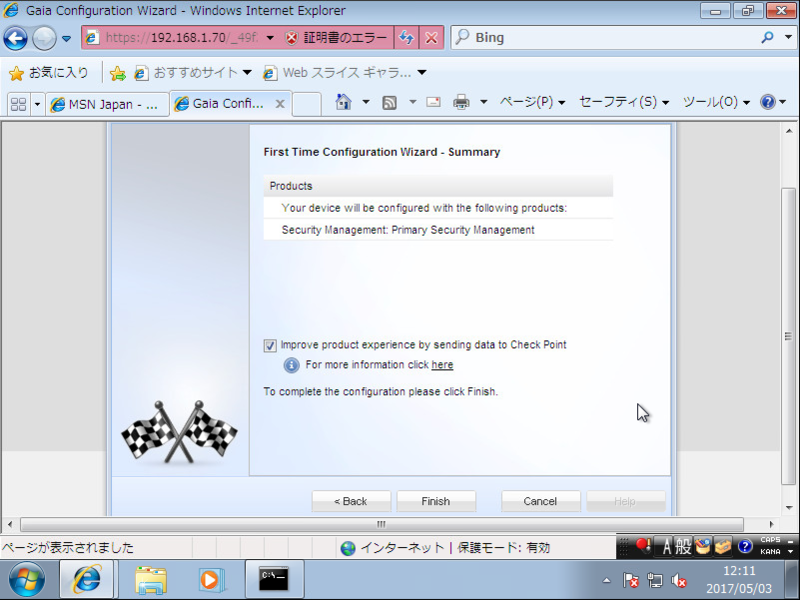
Task: Click the vertical scrollbar up arrow
Action: click(788, 131)
